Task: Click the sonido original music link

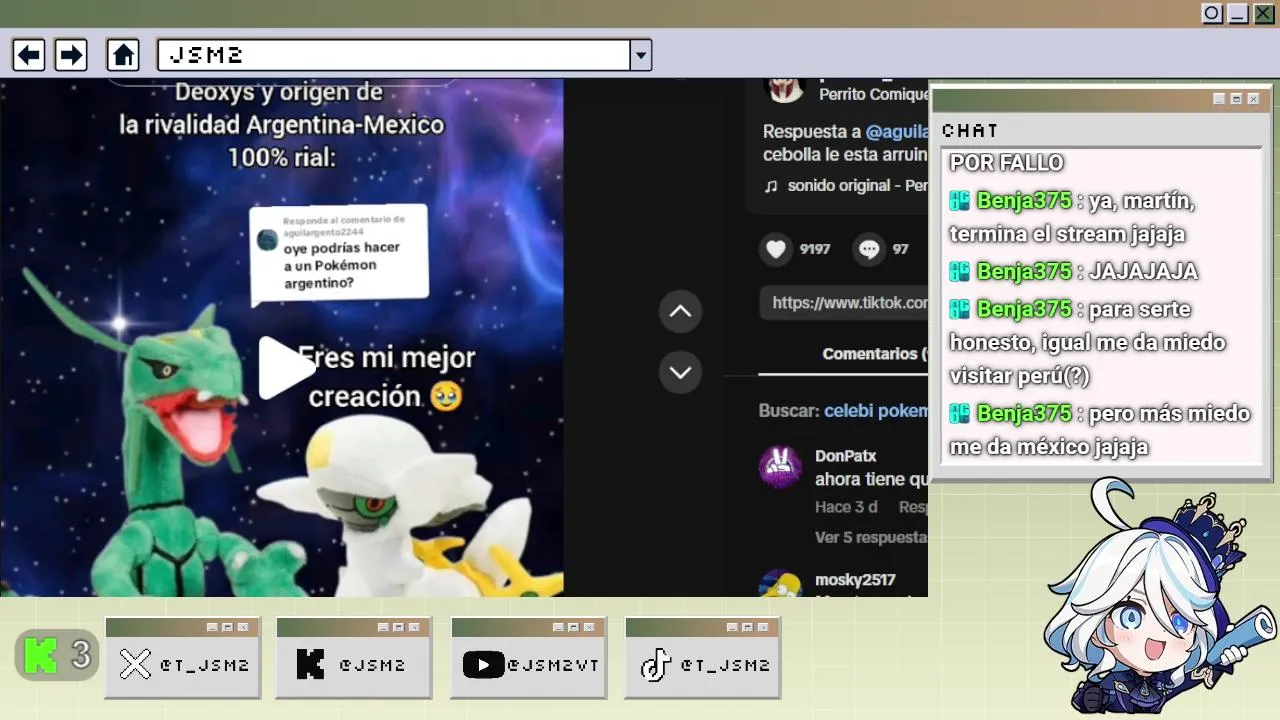Action: point(857,186)
